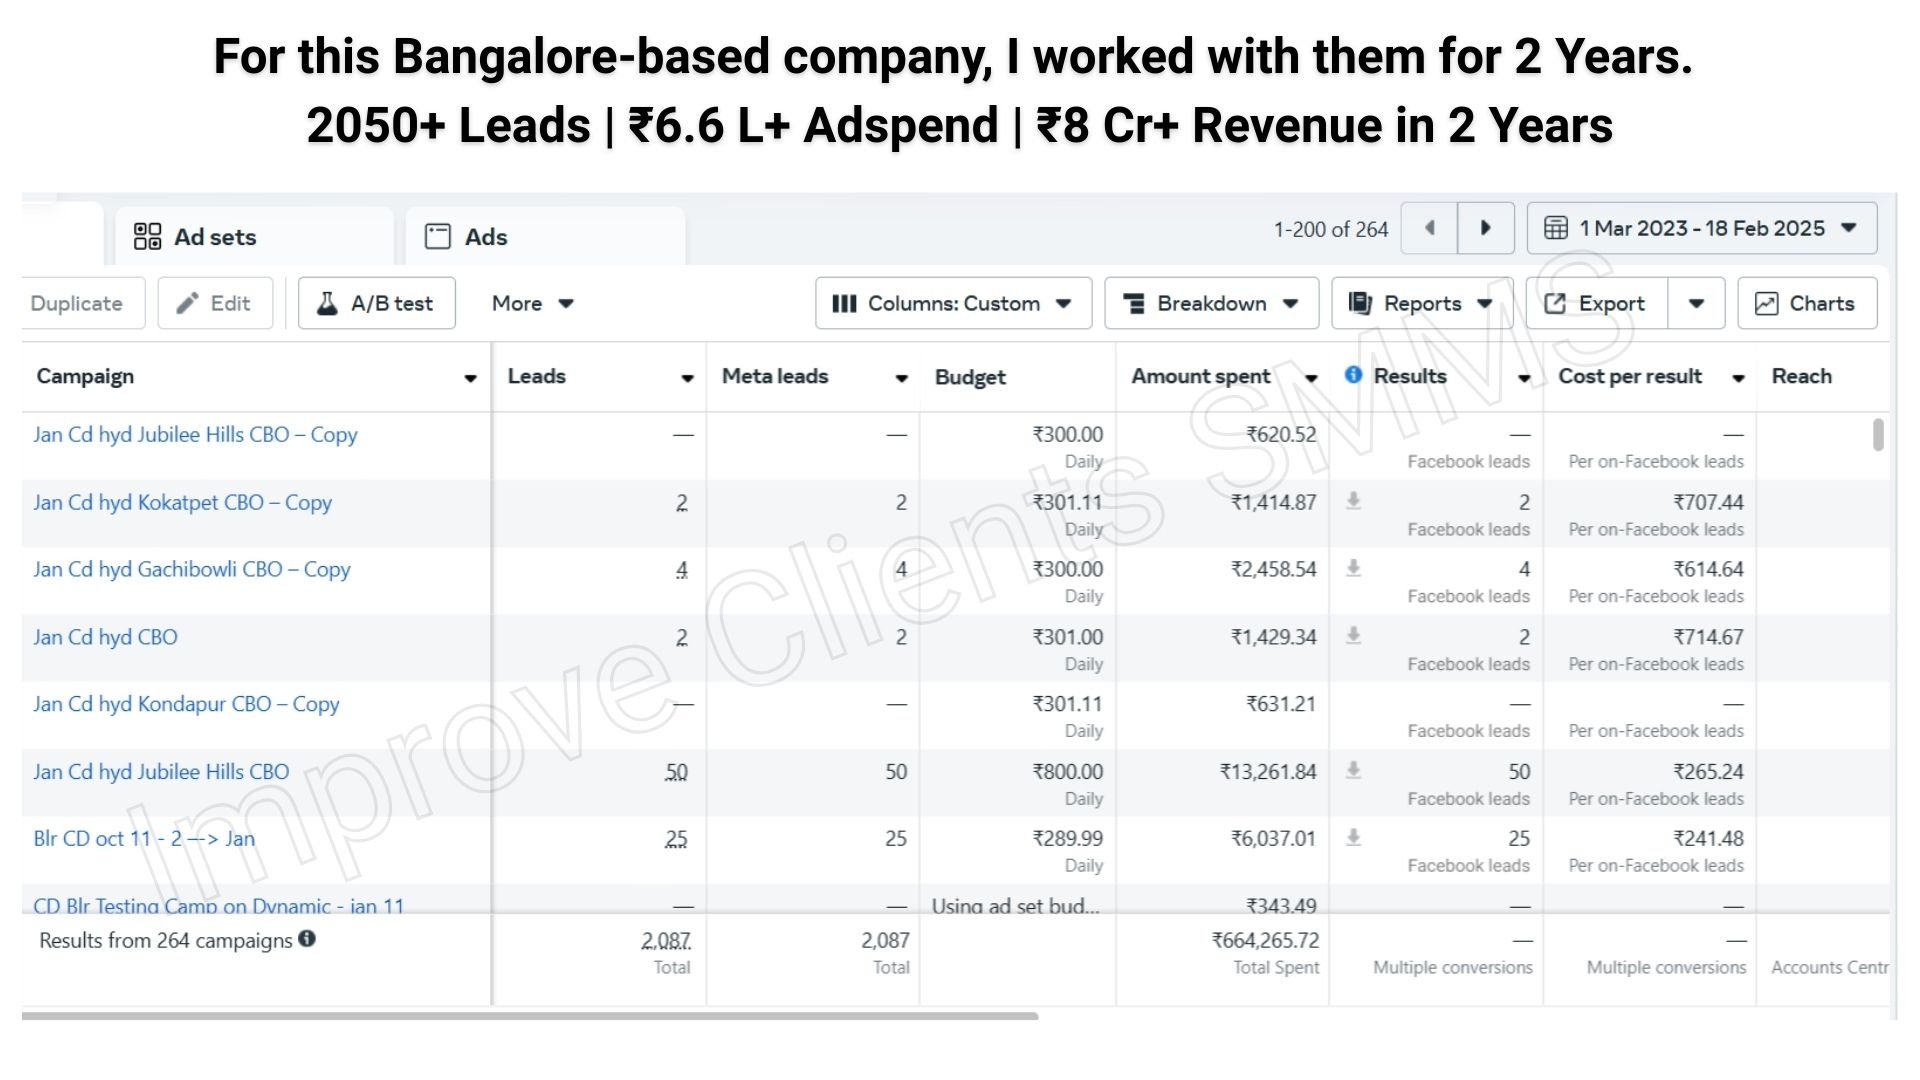Expand Columns: Custom dropdown
Screen dimensions: 1920x1080
point(953,303)
